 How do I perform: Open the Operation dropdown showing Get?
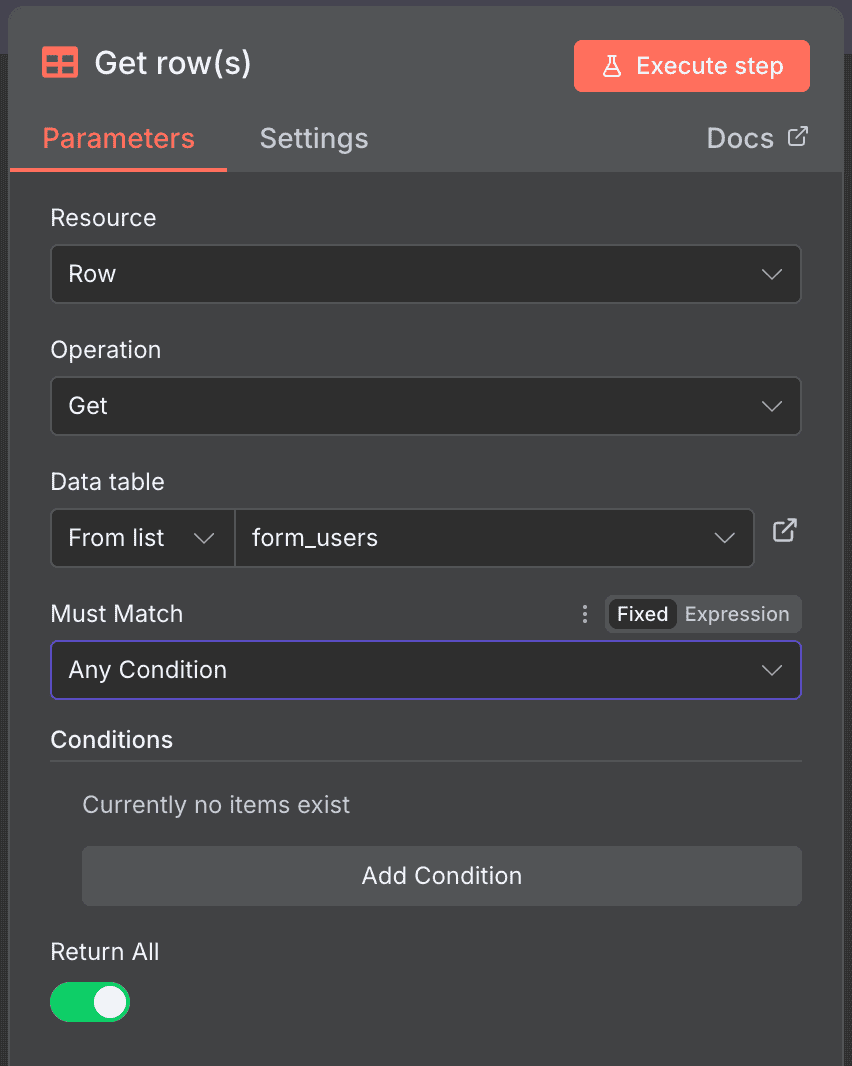click(x=425, y=406)
